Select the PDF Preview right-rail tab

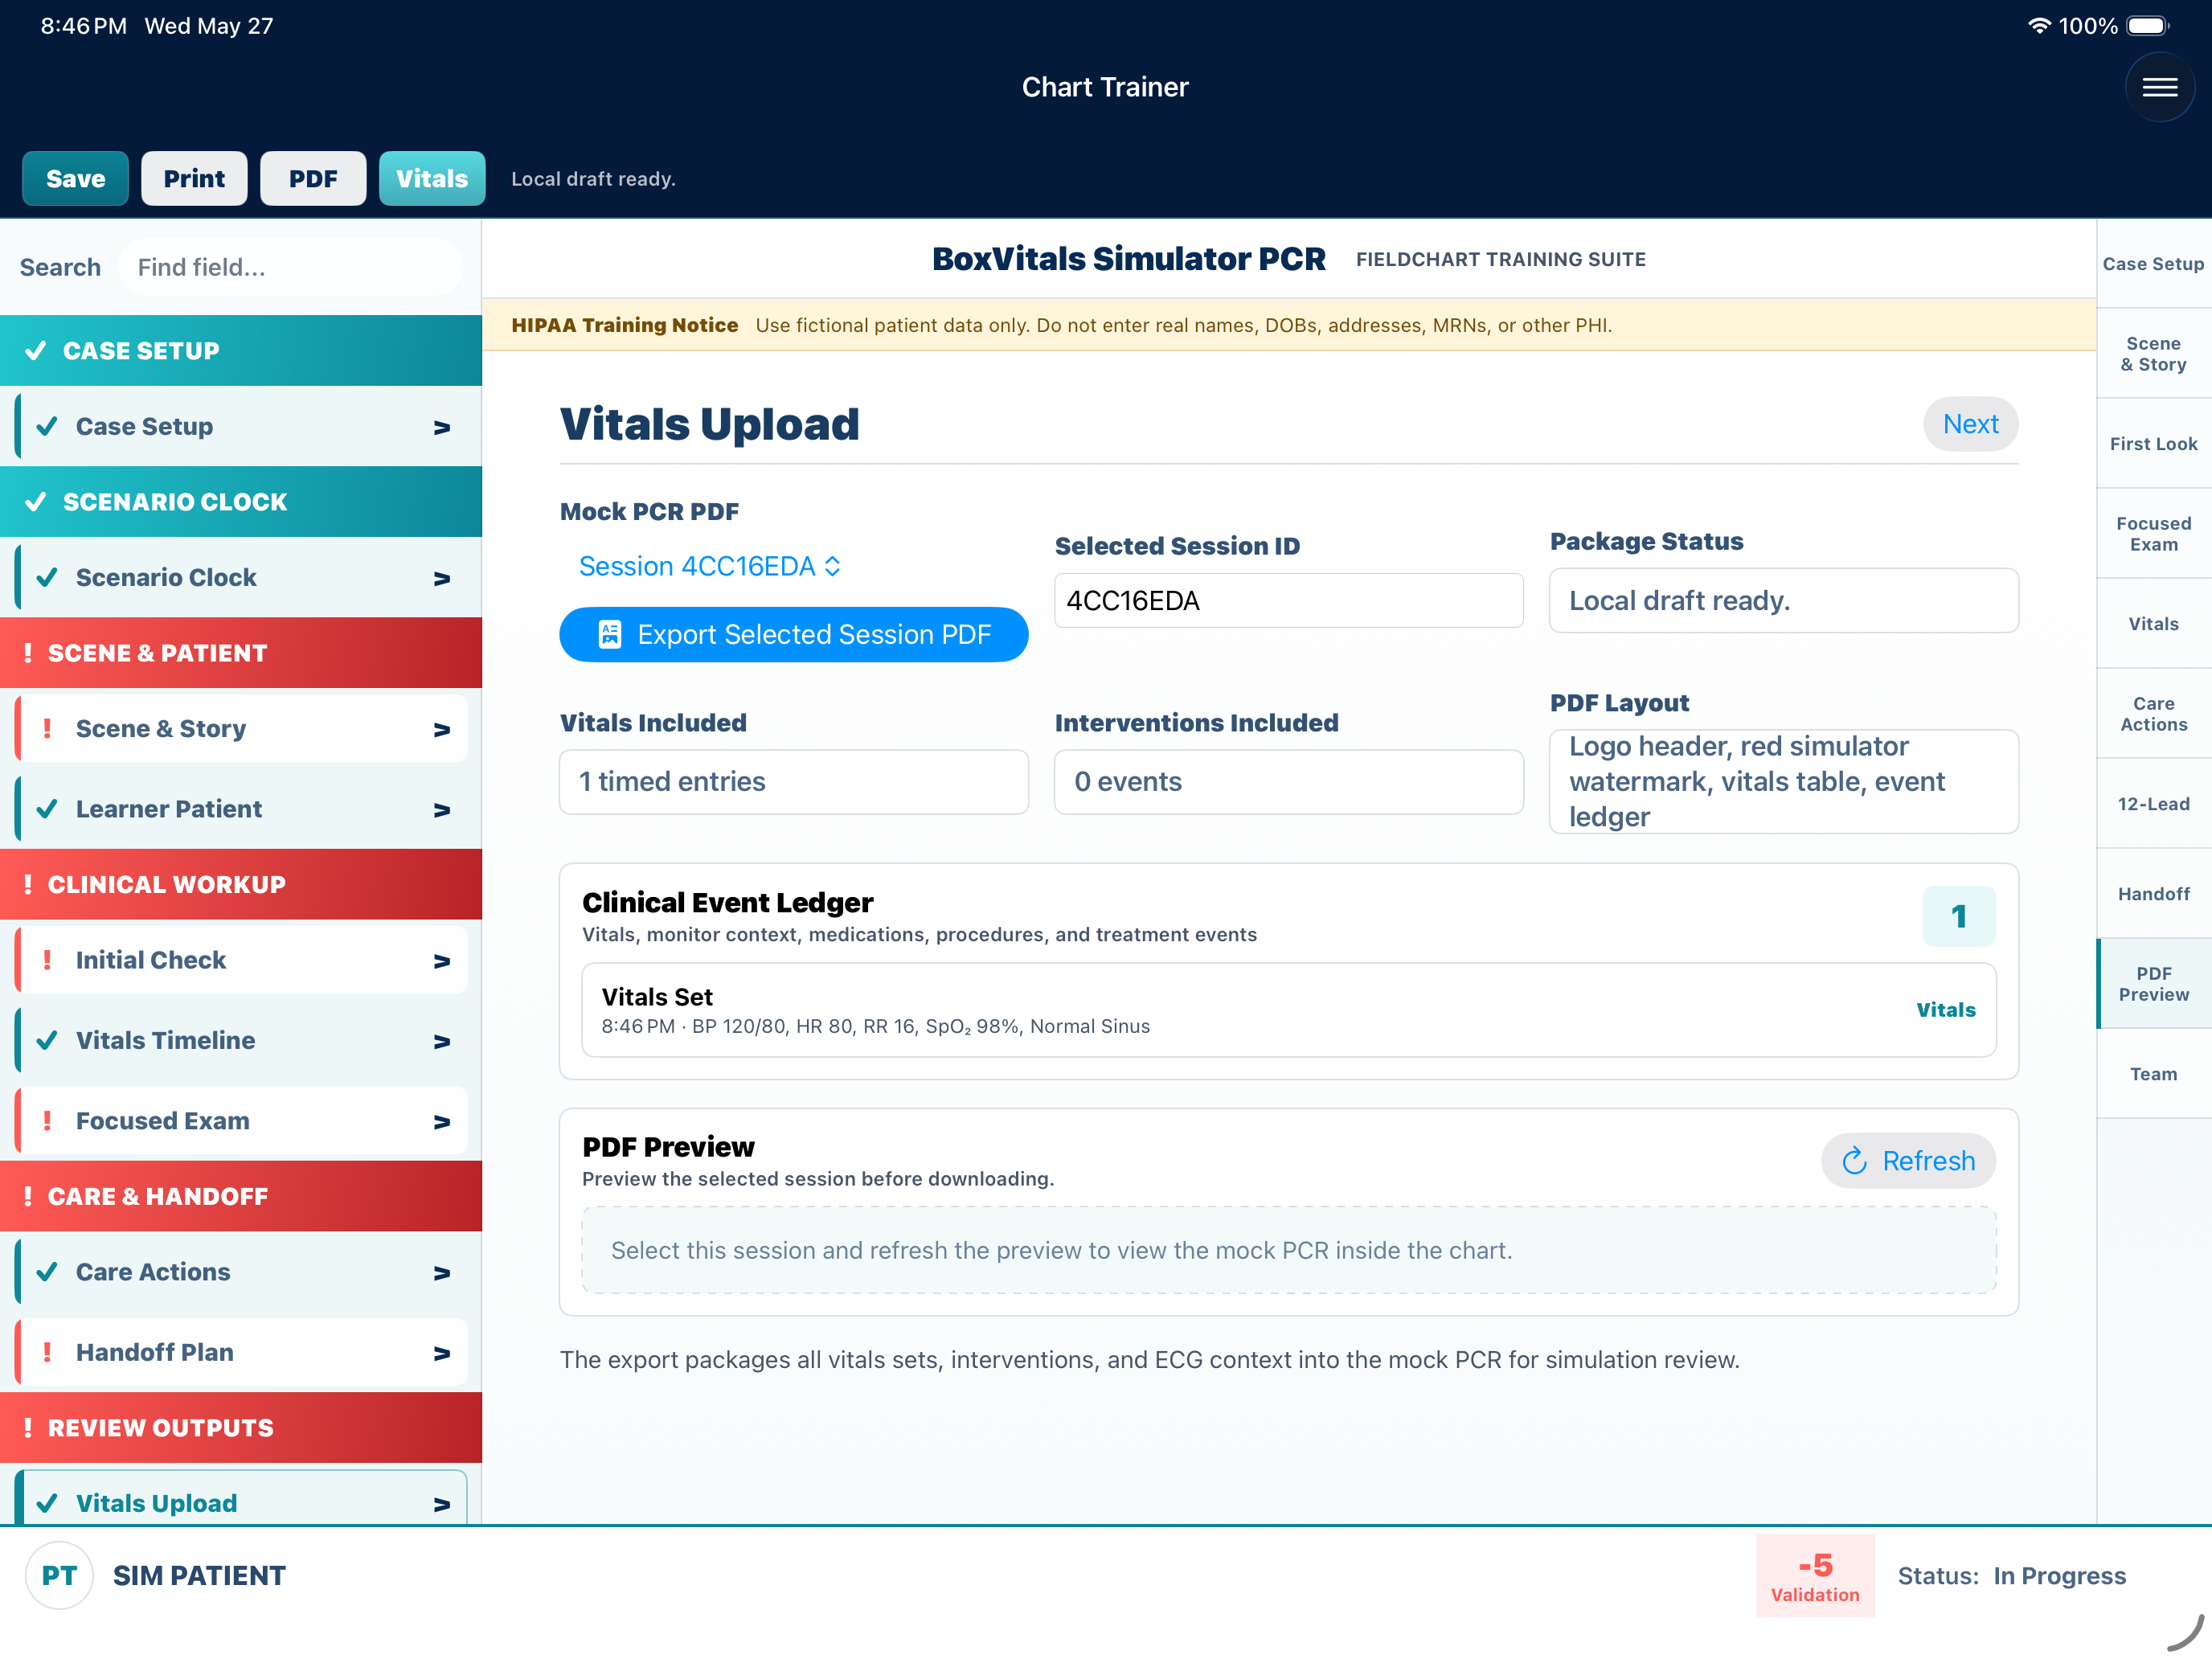pos(2153,983)
